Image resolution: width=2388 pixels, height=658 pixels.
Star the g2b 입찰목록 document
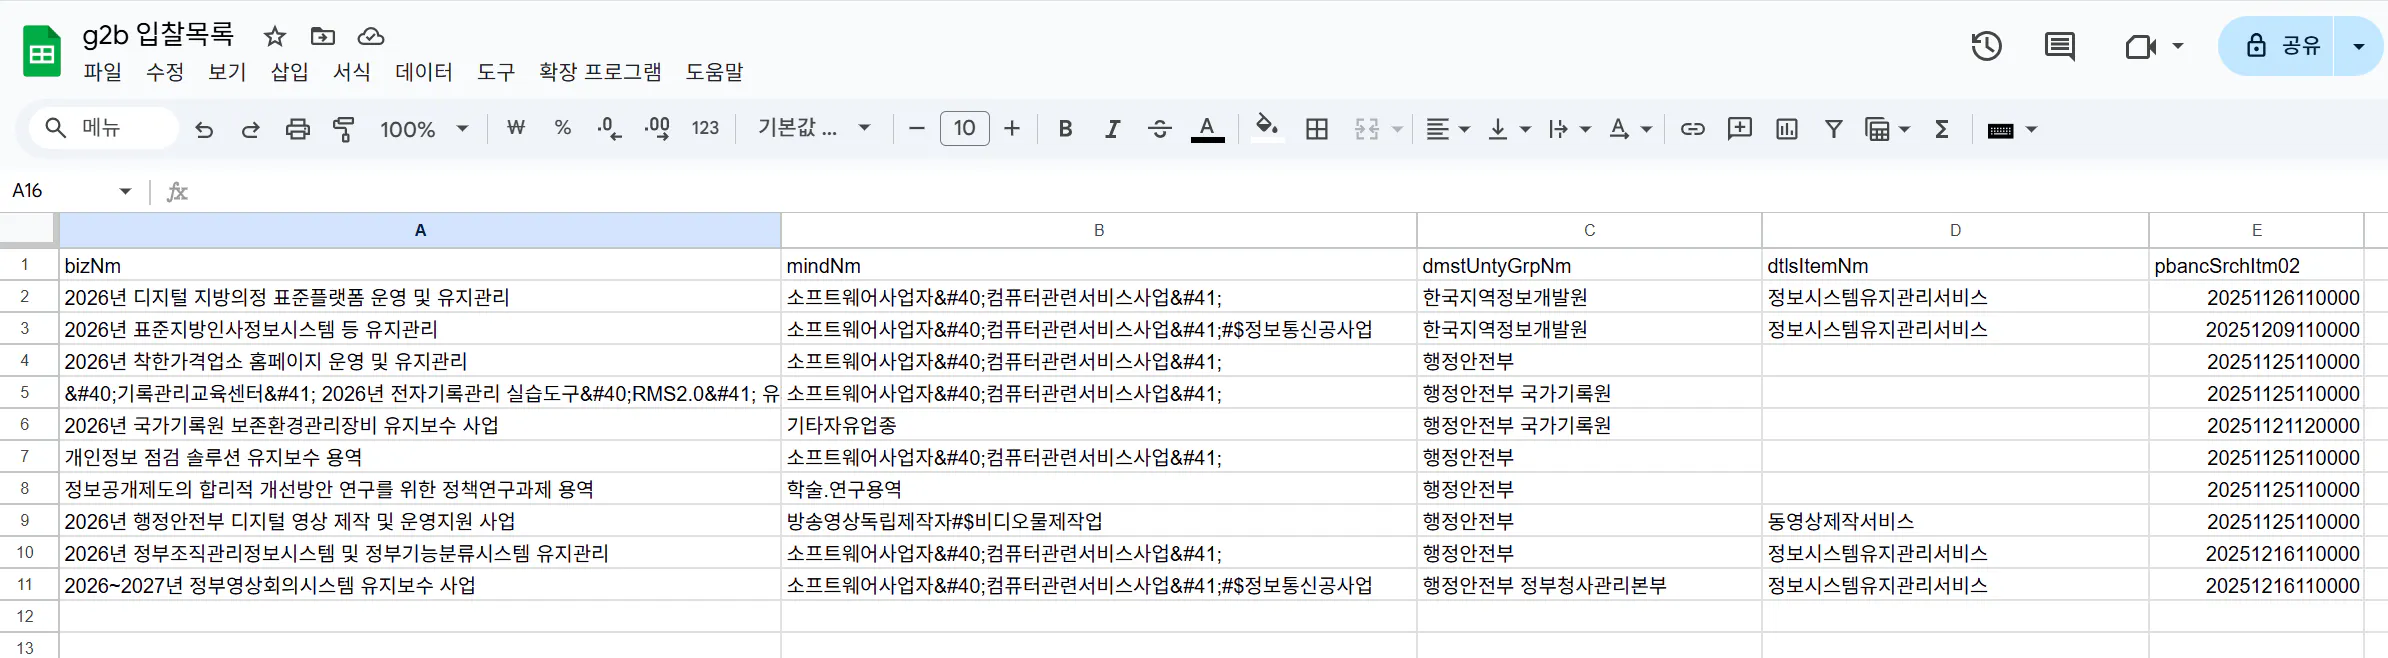click(x=274, y=37)
